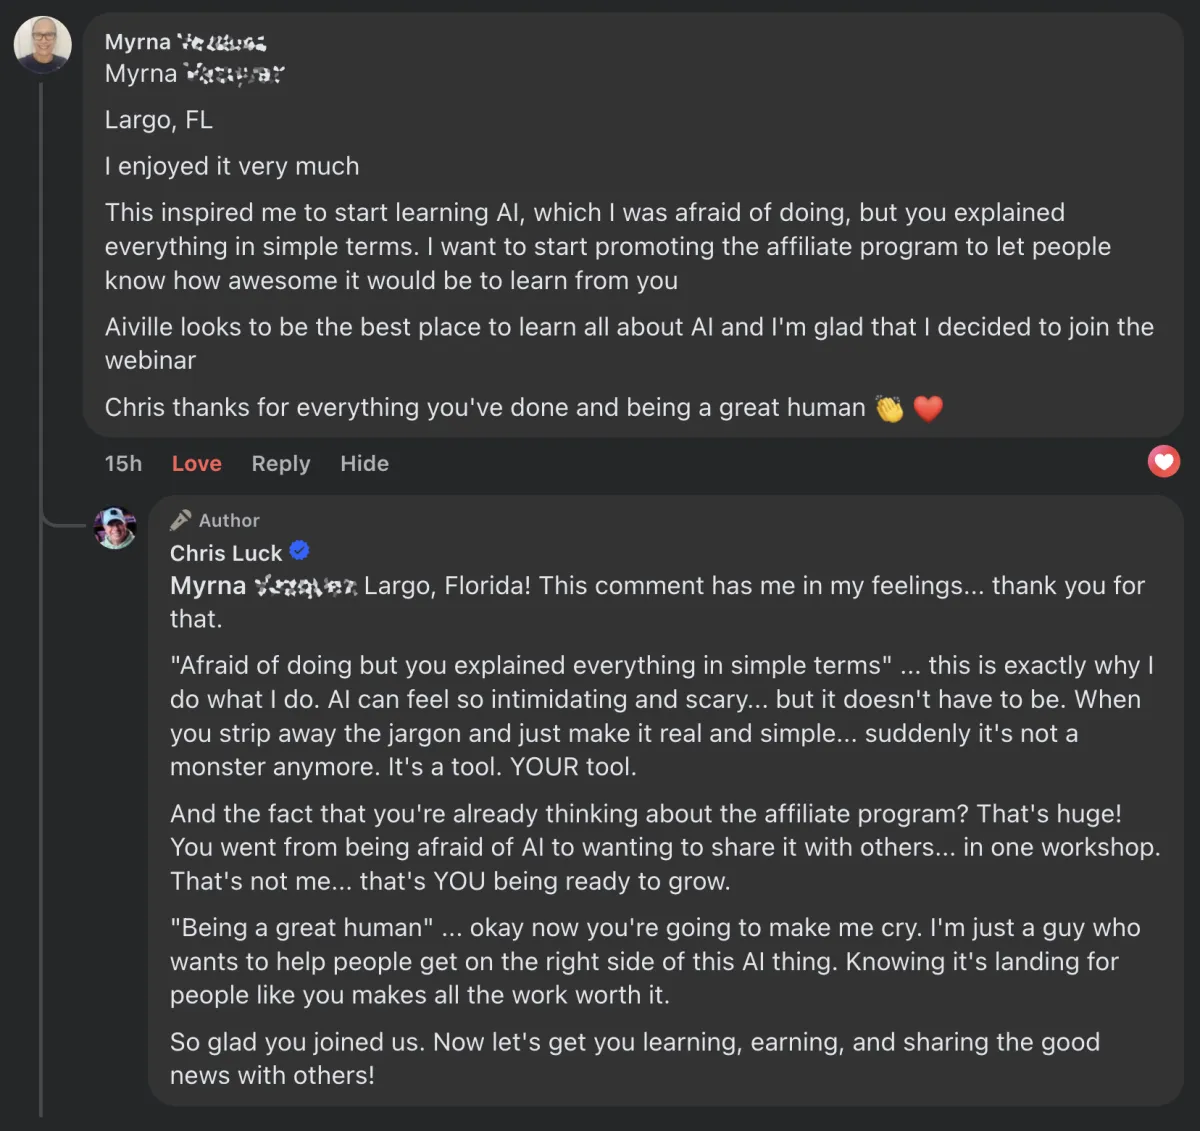This screenshot has width=1200, height=1131.
Task: Click the "So glad you joined us" paragraph
Action: pyautogui.click(x=634, y=1058)
